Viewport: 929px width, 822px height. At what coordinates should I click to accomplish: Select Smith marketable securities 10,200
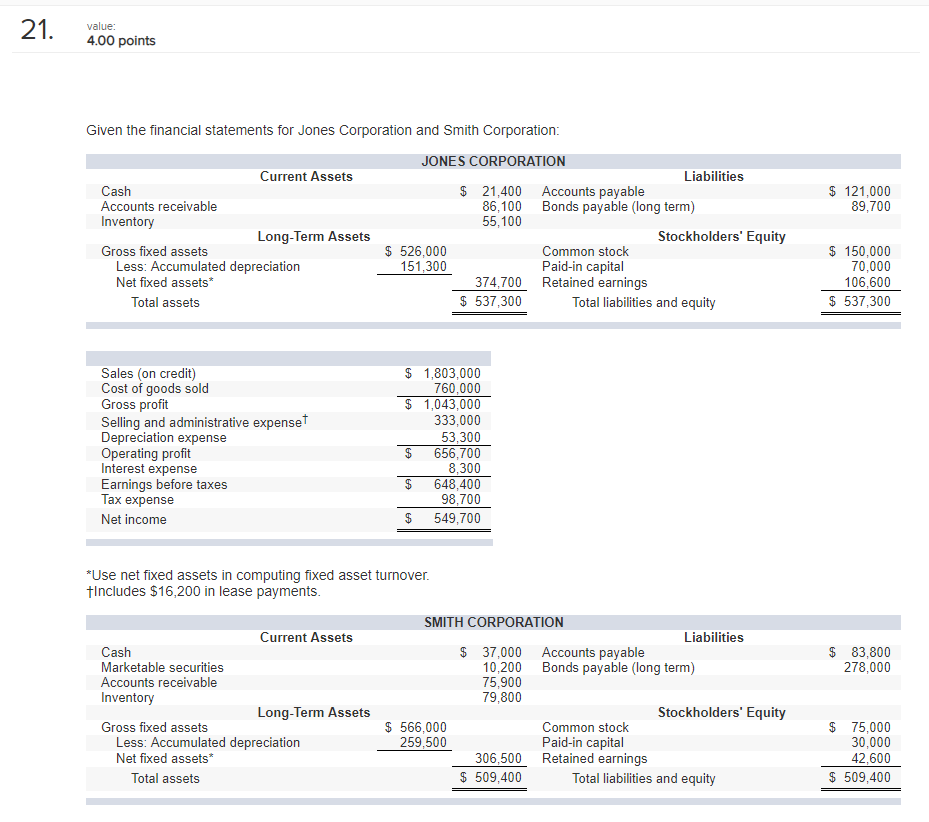502,667
